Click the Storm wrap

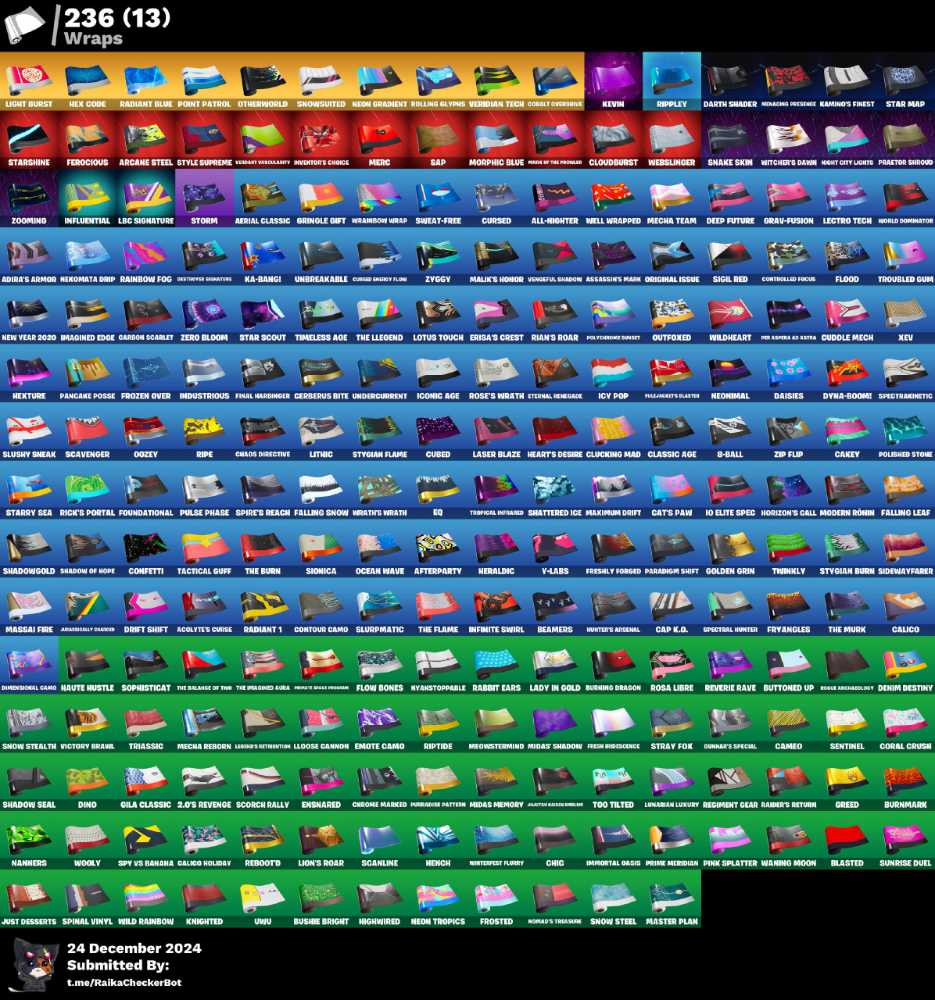[205, 198]
